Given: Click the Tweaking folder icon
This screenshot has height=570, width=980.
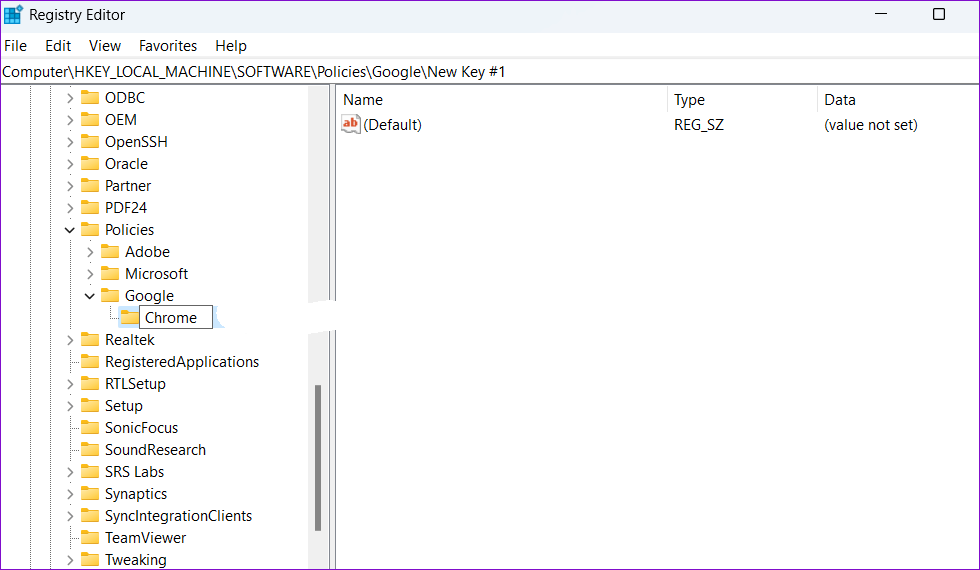Looking at the screenshot, I should coord(90,559).
